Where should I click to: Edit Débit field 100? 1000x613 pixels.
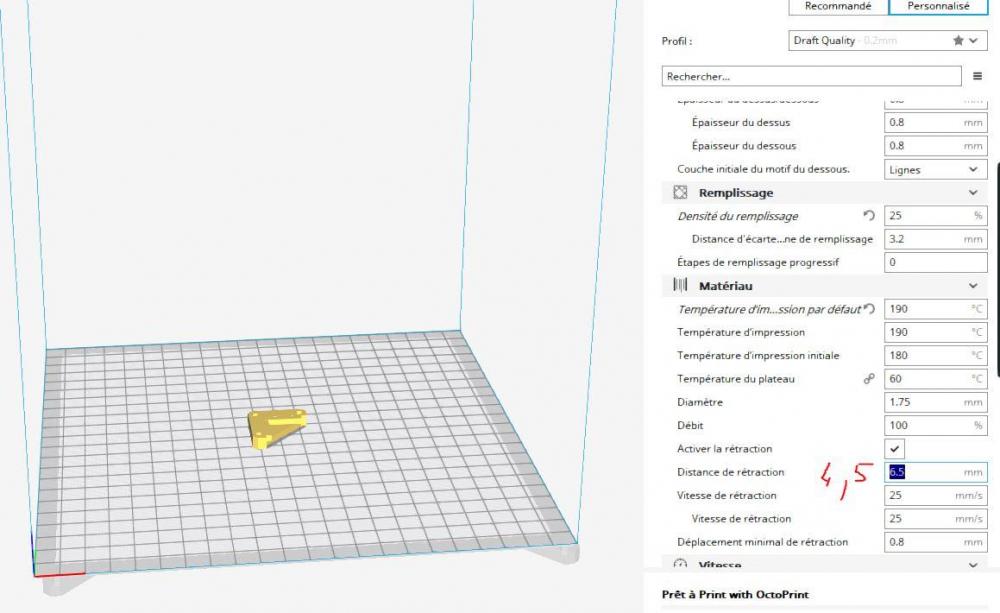point(935,425)
